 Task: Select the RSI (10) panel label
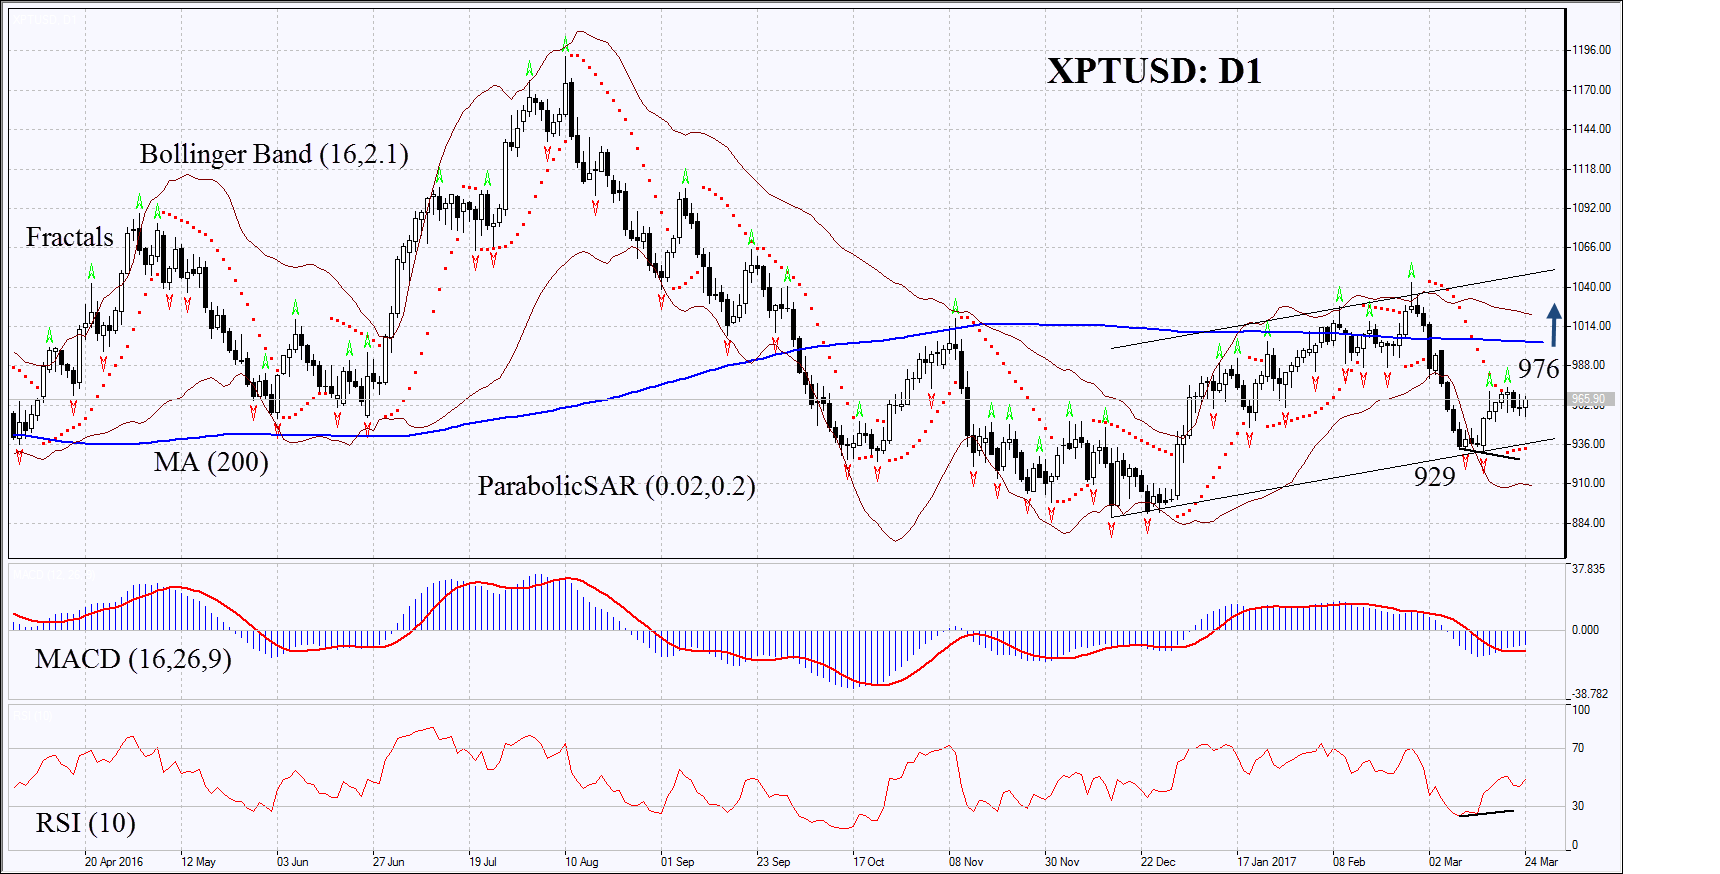[x=85, y=823]
